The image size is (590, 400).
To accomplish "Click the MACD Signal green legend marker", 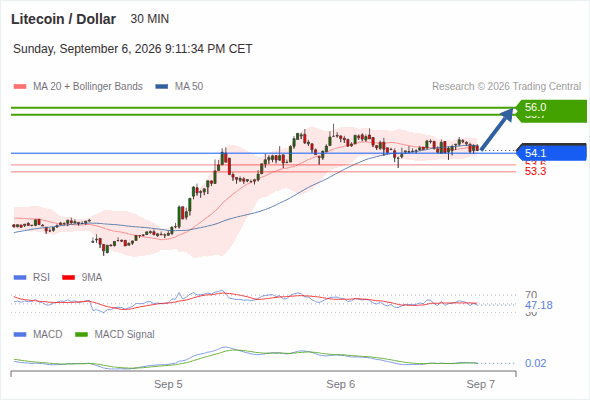I will pyautogui.click(x=81, y=335).
